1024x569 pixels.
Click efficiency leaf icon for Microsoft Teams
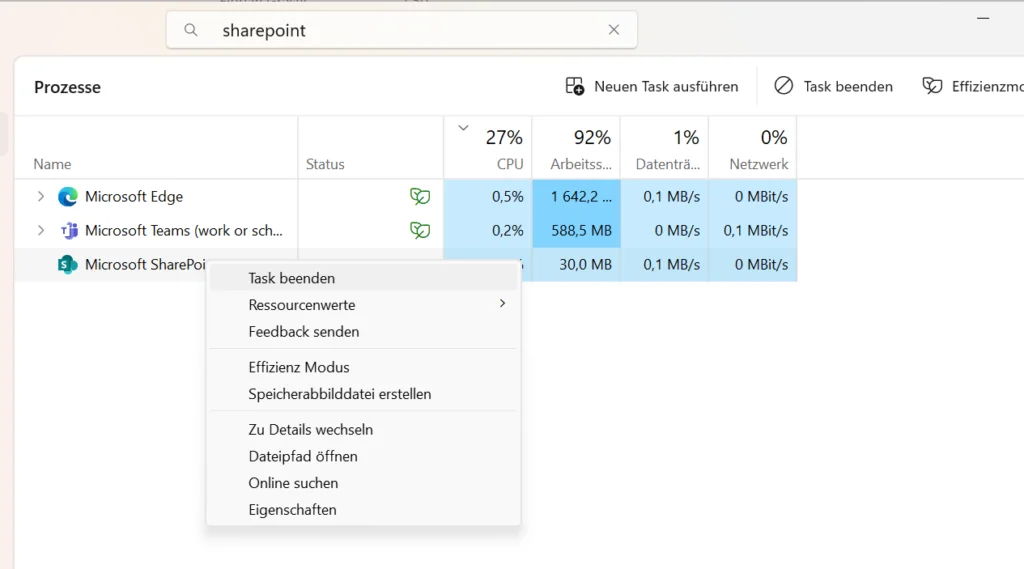click(420, 231)
